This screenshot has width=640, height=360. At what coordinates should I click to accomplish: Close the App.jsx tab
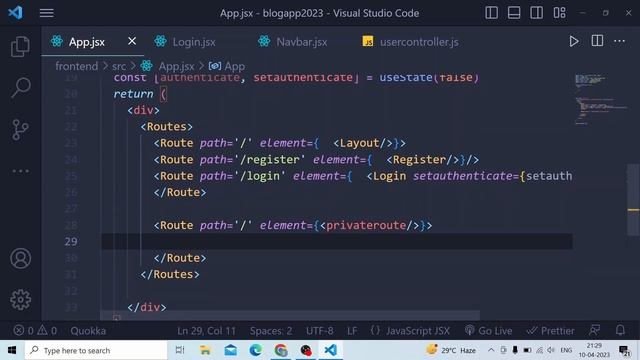coord(132,41)
